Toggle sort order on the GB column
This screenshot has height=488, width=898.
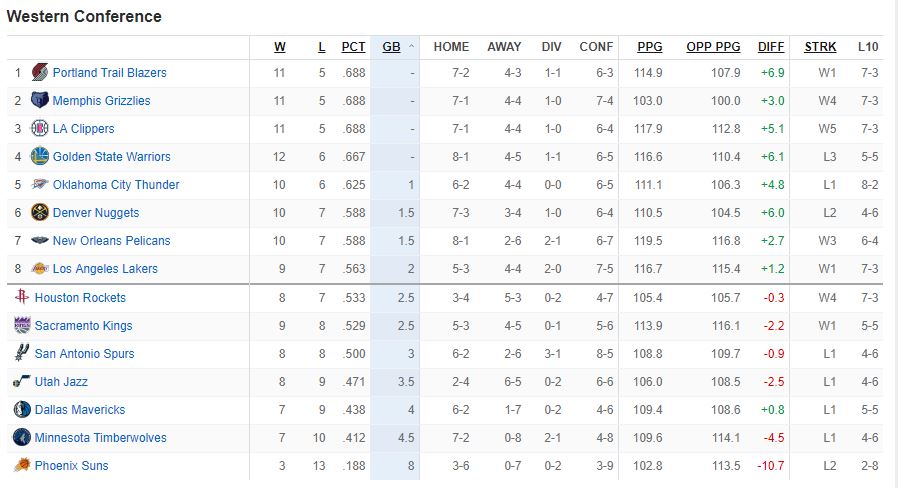pyautogui.click(x=392, y=47)
